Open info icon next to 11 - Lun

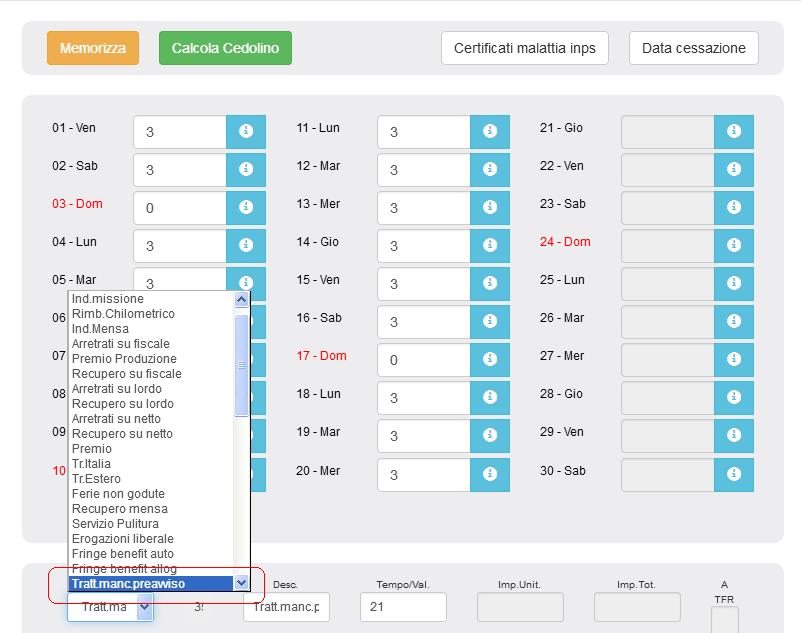click(490, 132)
